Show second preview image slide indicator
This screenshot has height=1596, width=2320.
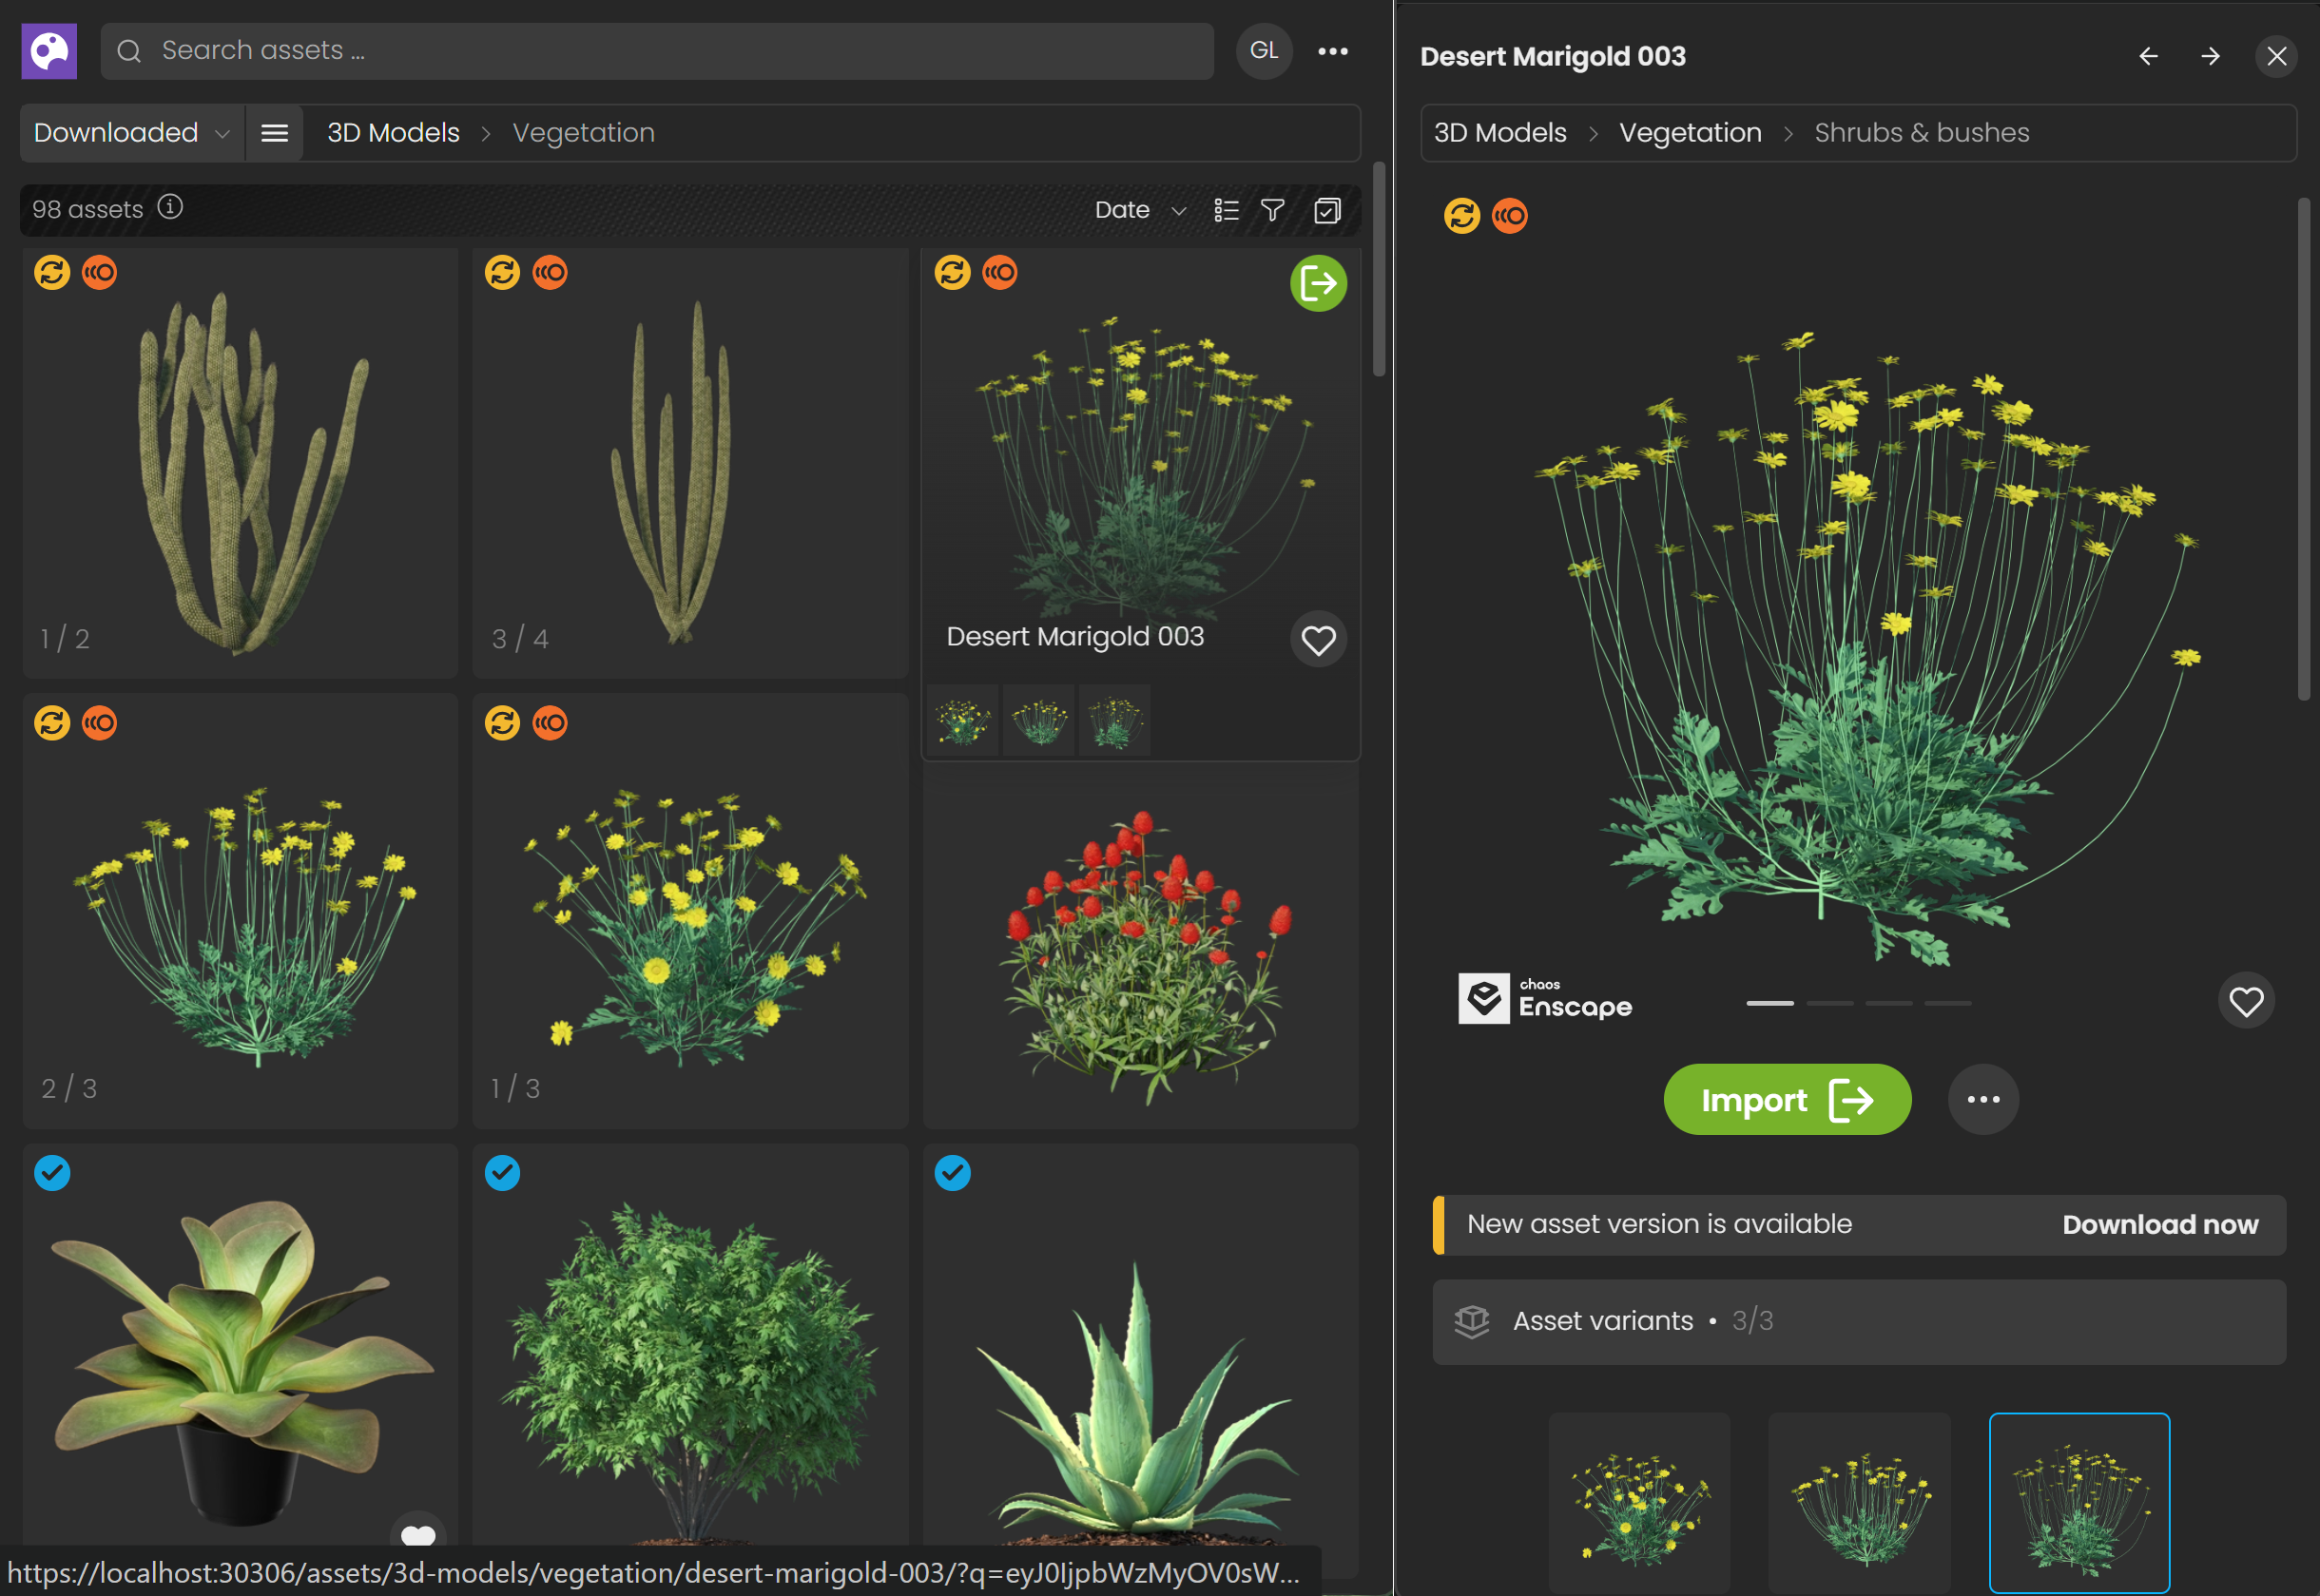1829,1003
